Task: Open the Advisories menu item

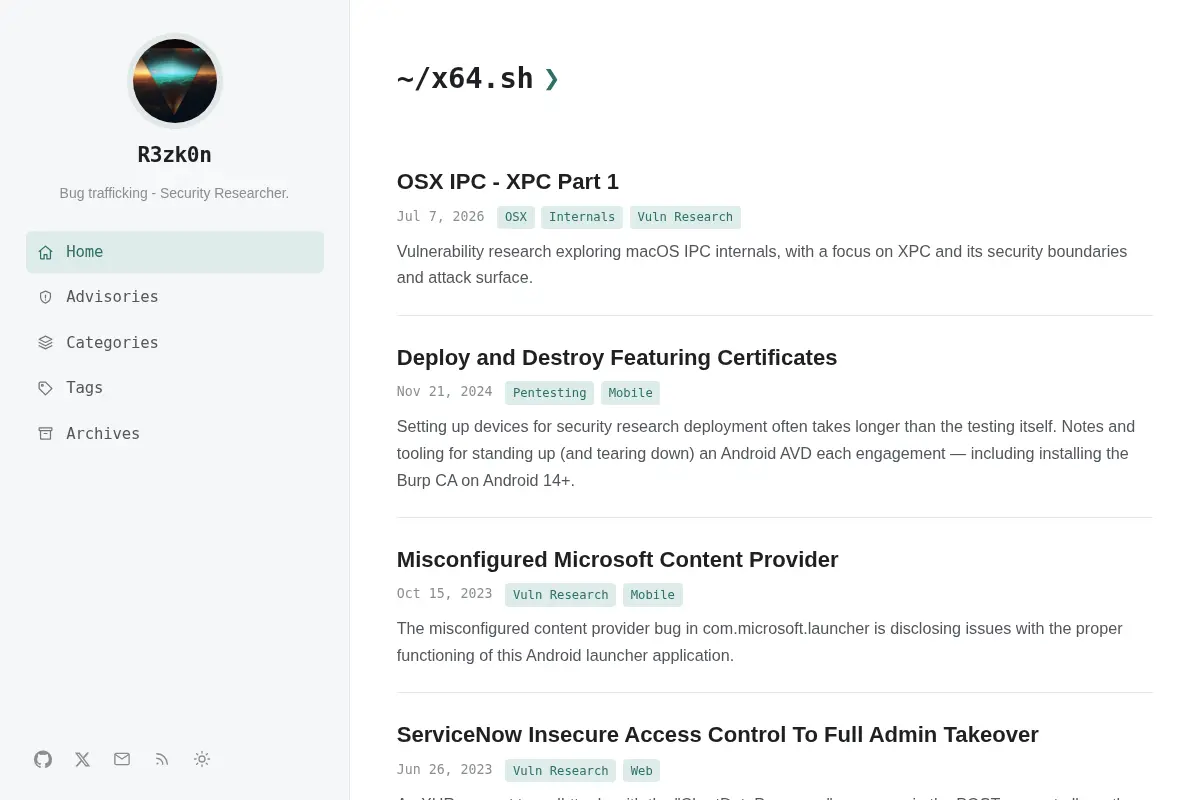Action: pyautogui.click(x=175, y=297)
